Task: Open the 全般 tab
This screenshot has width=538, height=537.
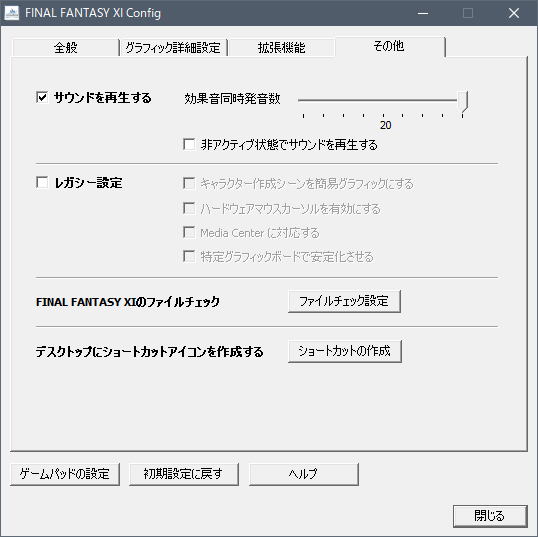Action: tap(66, 47)
